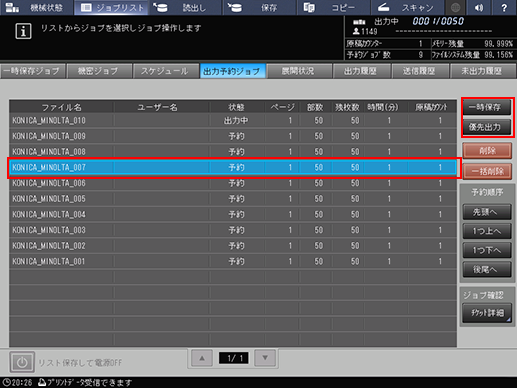Open the 出力履歴 tab
517x388 pixels.
(361, 71)
